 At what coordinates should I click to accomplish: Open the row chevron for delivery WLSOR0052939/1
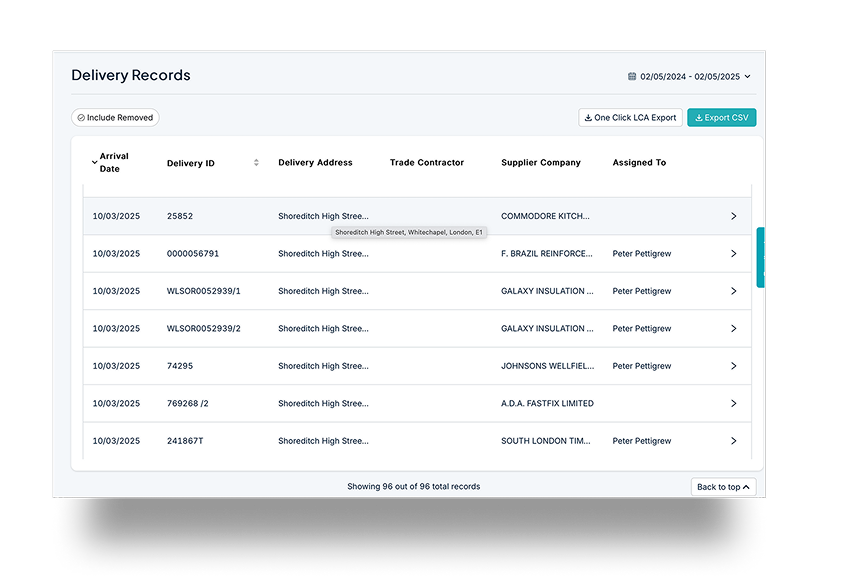[x=733, y=291]
